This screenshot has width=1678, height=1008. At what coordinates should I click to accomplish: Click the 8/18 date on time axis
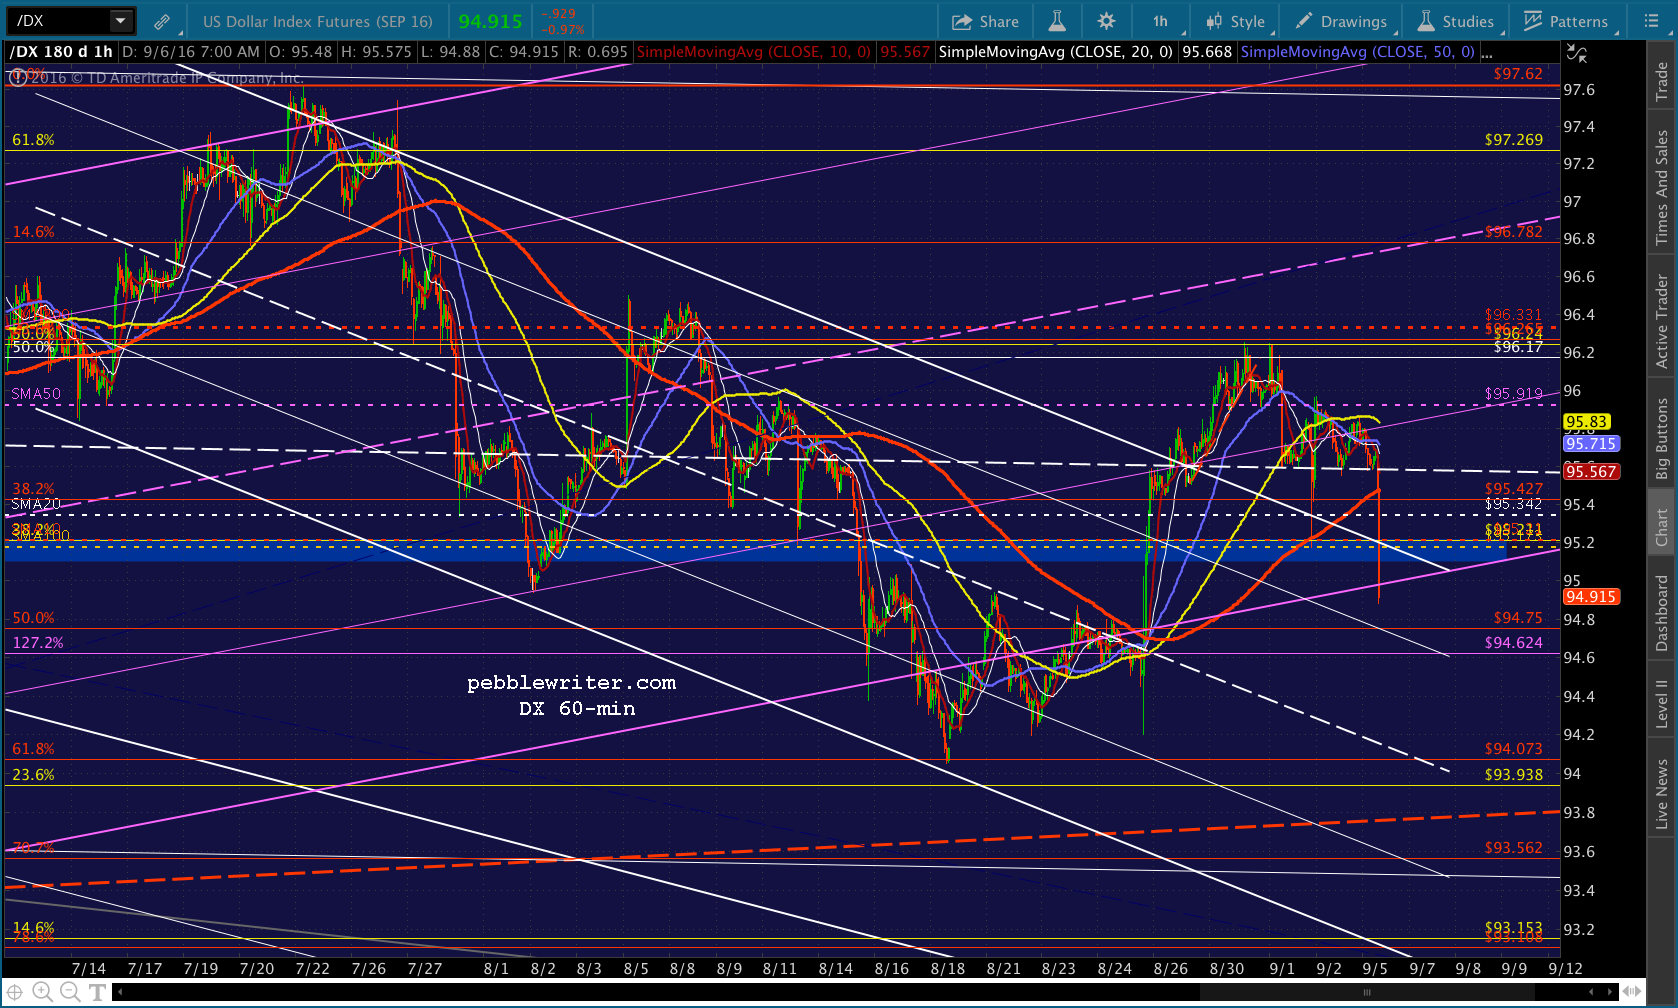click(x=948, y=968)
